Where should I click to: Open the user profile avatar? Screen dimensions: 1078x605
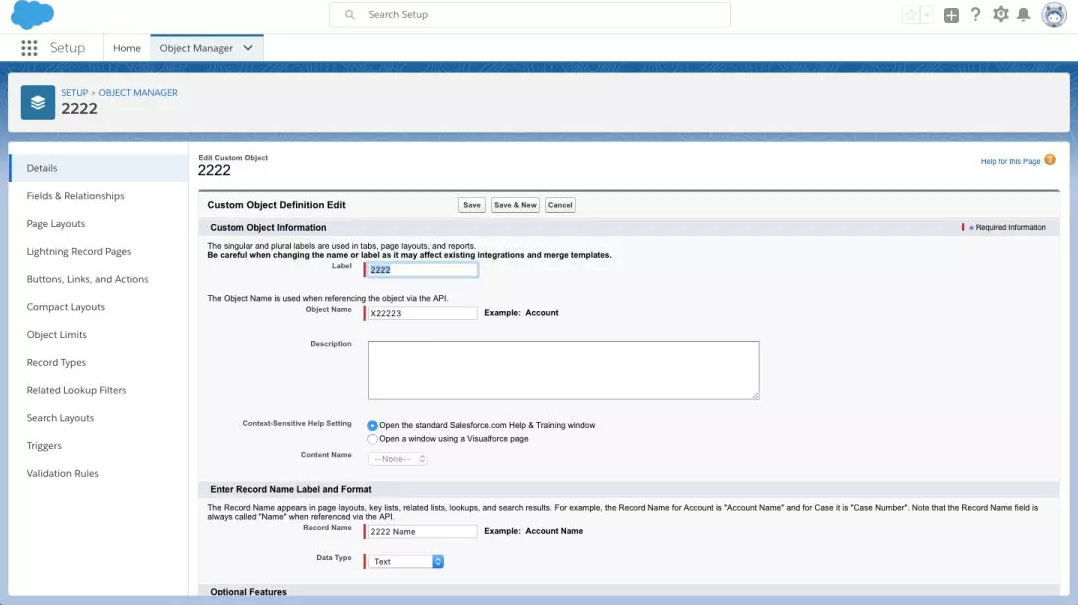pyautogui.click(x=1053, y=15)
